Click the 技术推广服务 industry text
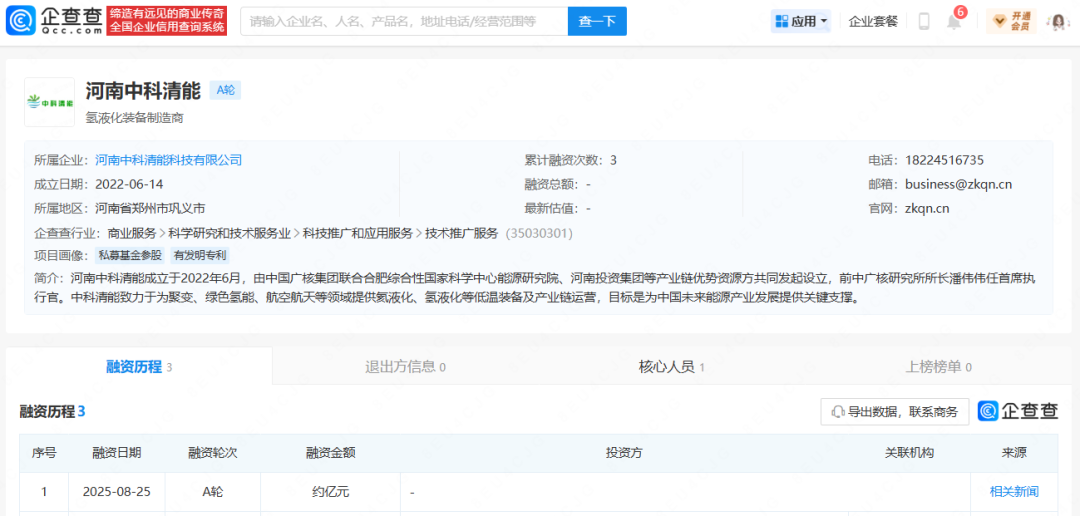1080x516 pixels. tap(461, 233)
